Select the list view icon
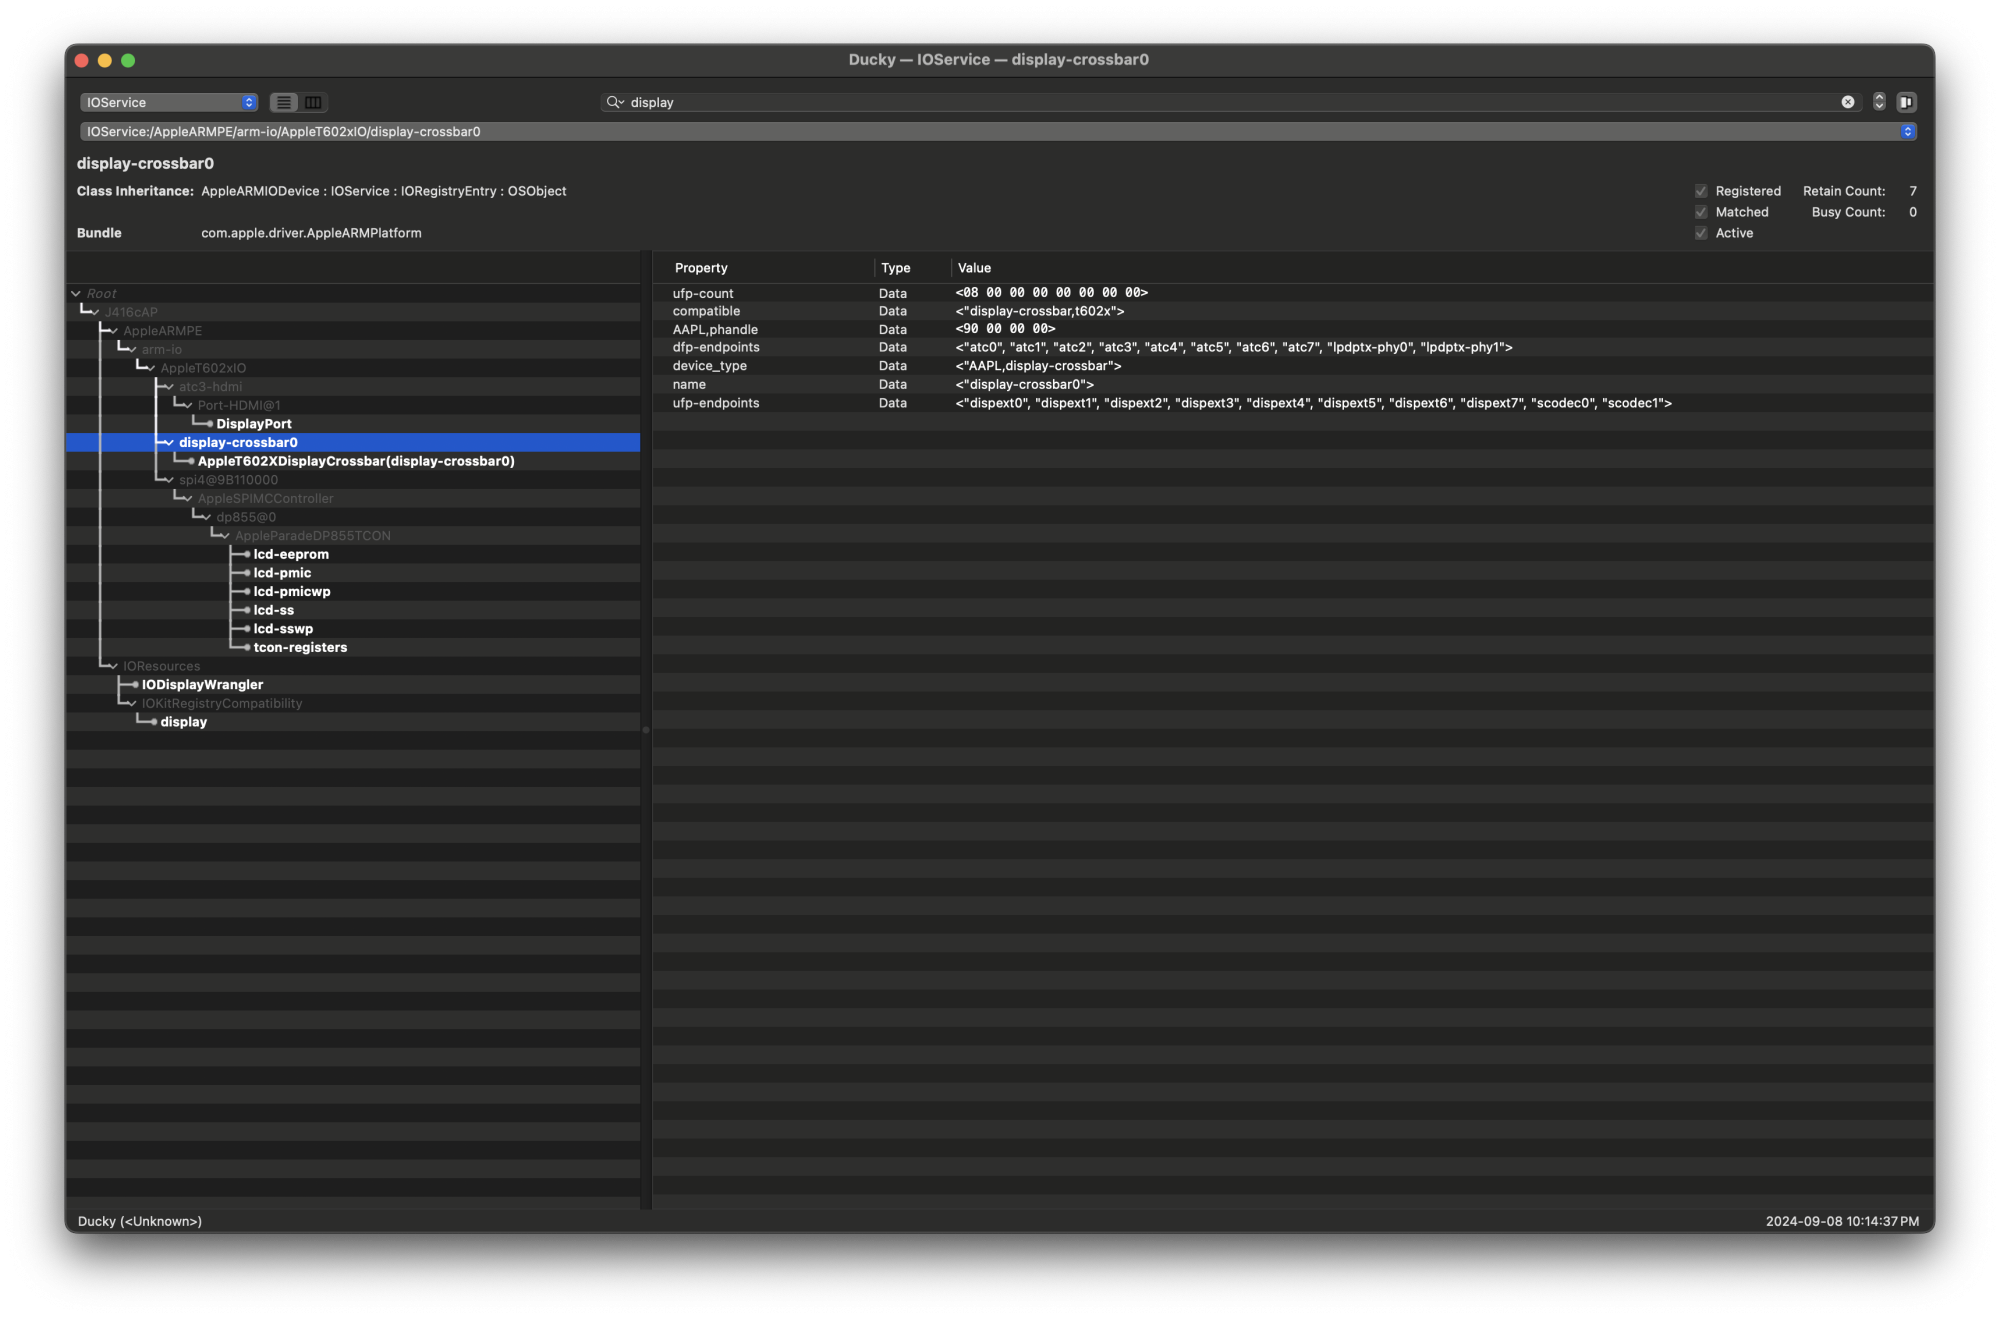Image resolution: width=2000 pixels, height=1319 pixels. 284,102
